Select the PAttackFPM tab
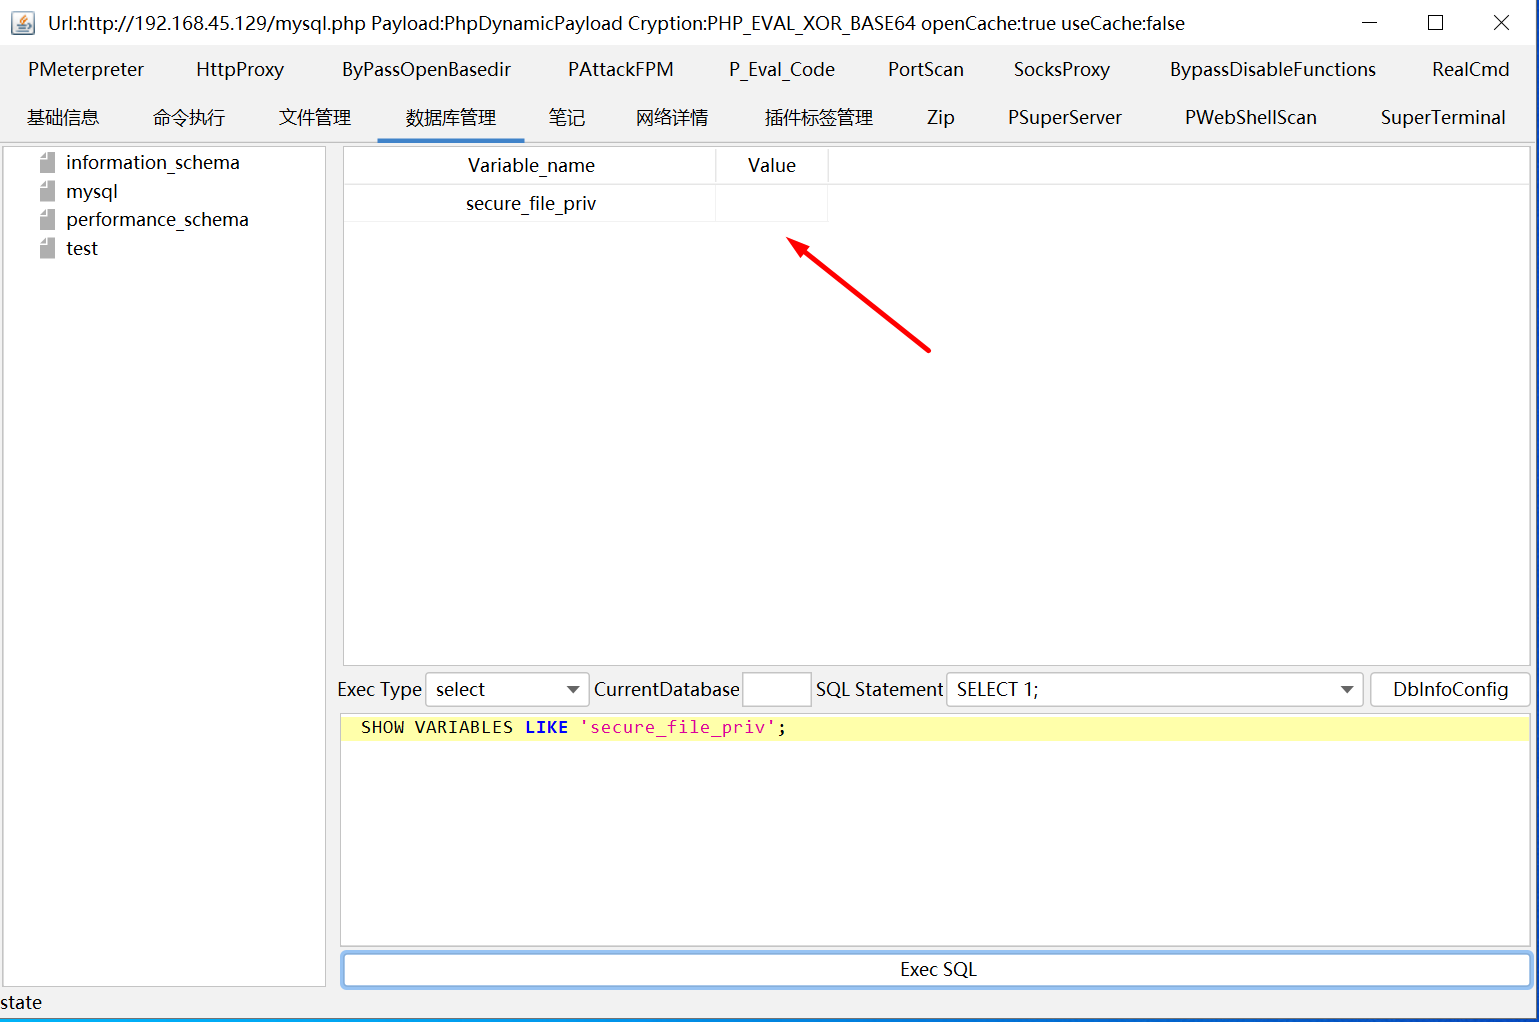 coord(621,69)
